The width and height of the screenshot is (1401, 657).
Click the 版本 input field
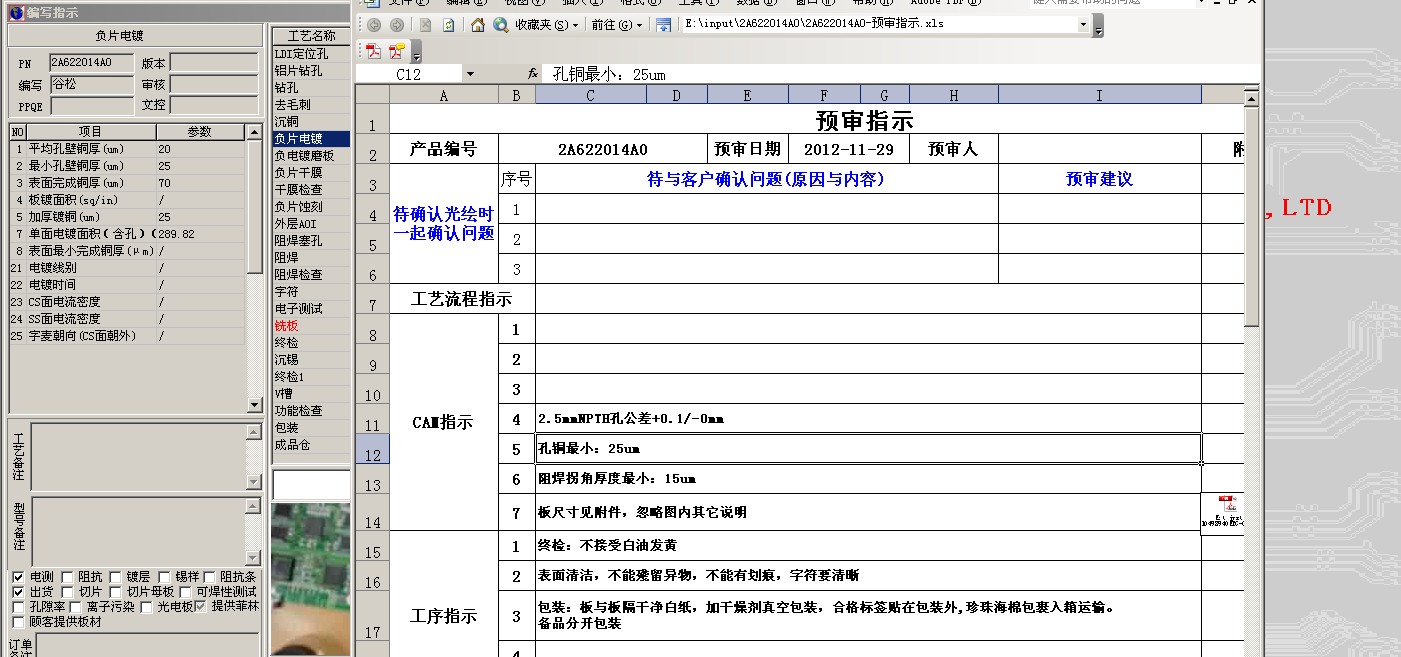point(214,63)
